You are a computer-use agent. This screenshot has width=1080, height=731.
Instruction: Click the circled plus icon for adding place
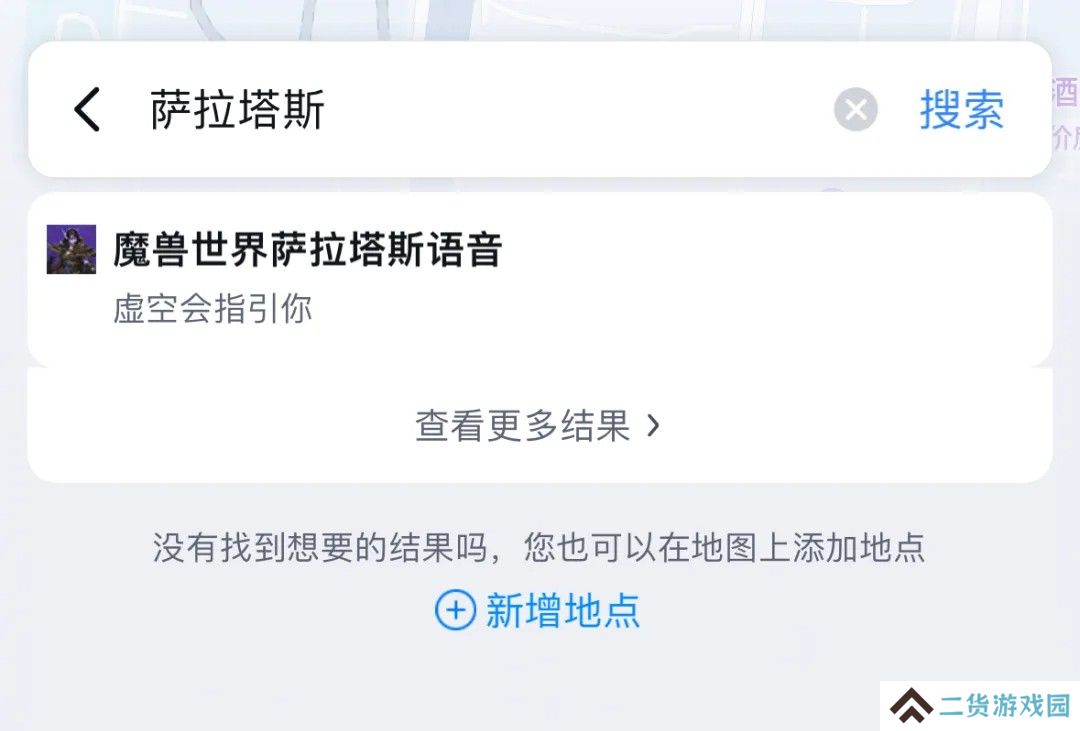coord(455,610)
